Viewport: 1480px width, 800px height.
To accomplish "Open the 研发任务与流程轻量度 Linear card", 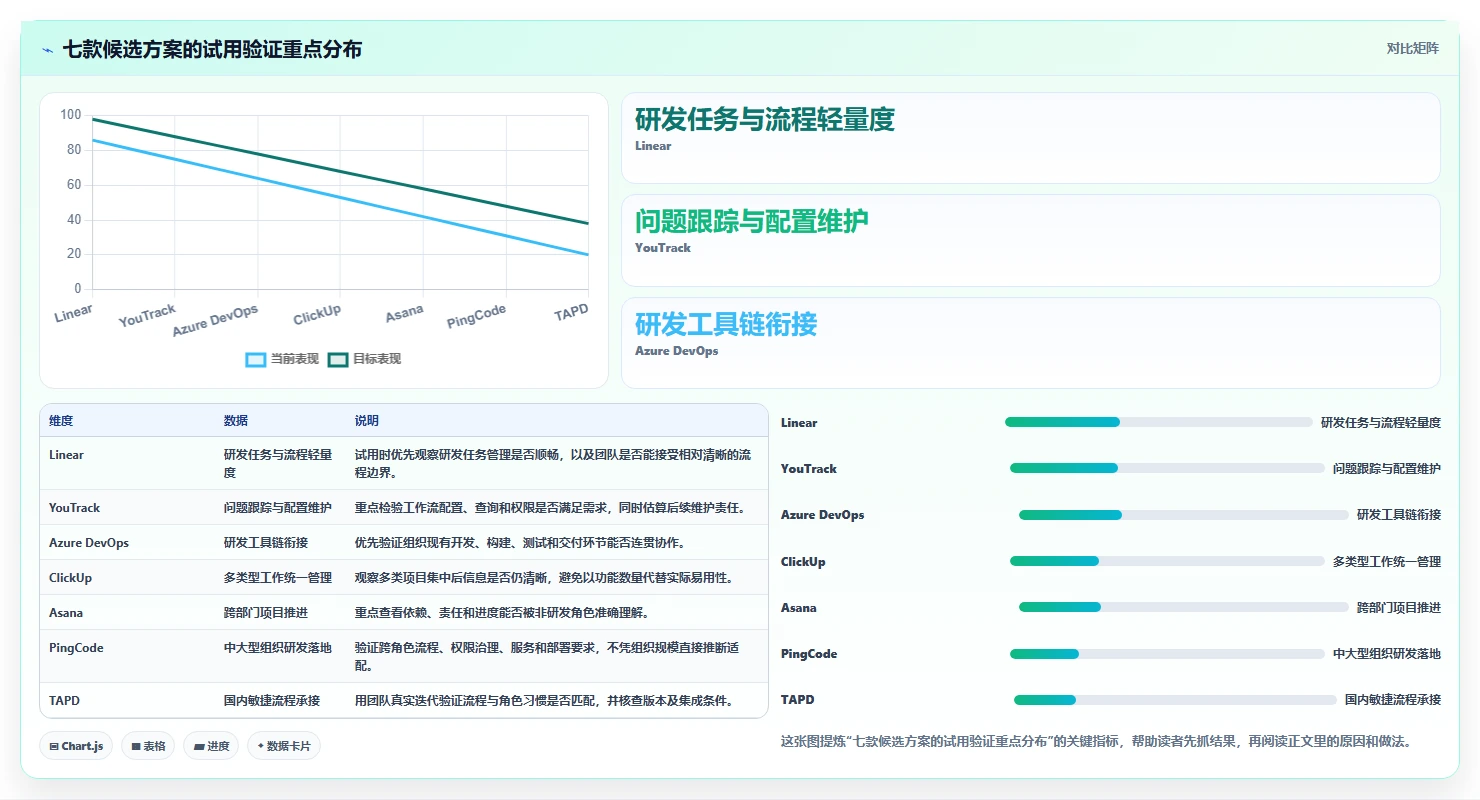I will tap(1031, 138).
